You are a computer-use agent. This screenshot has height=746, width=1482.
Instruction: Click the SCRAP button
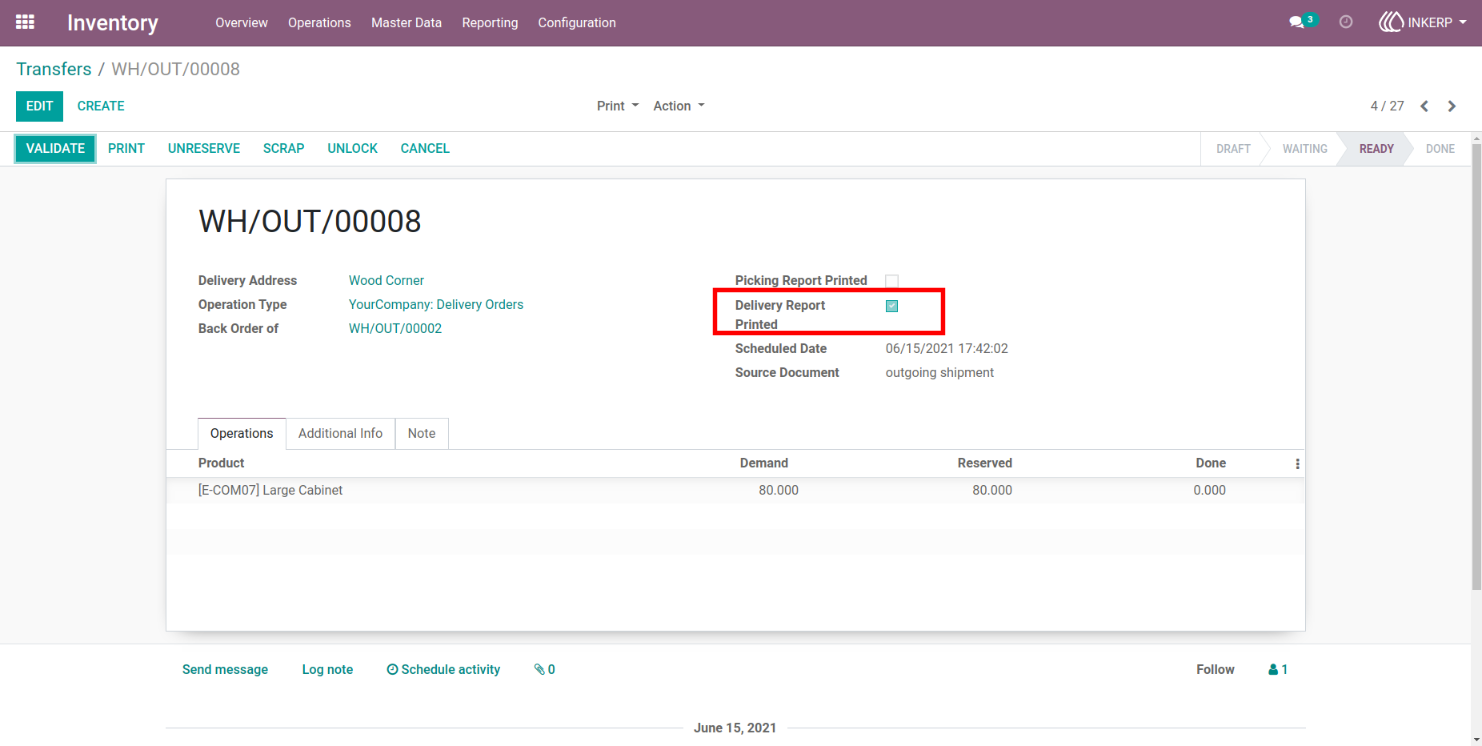(284, 148)
